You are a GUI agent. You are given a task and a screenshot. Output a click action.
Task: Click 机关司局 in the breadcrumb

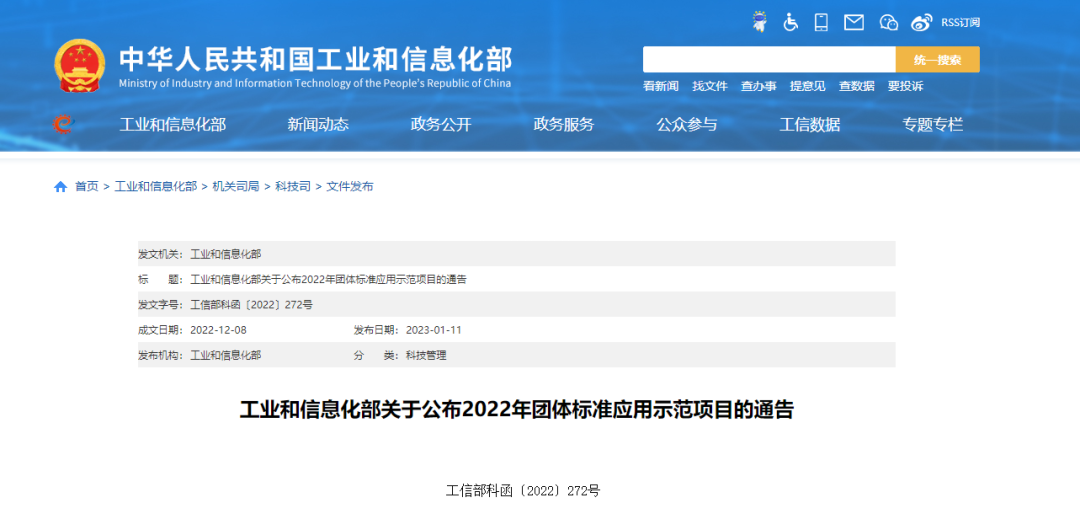click(x=236, y=187)
